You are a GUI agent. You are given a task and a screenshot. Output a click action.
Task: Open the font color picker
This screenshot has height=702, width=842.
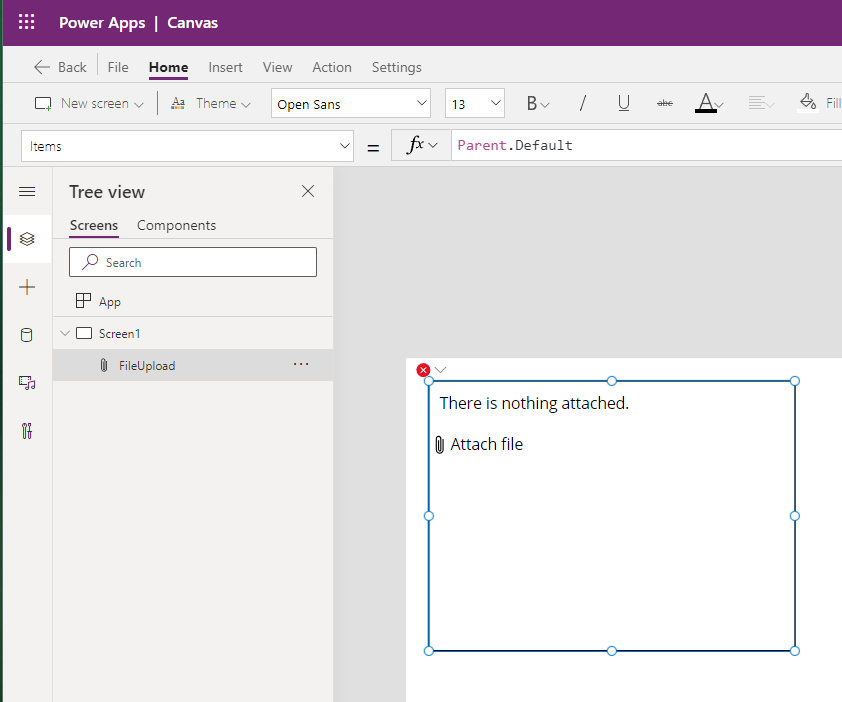[x=708, y=103]
